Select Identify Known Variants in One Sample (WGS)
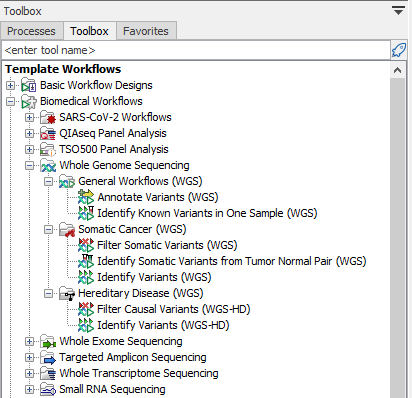The height and width of the screenshot is (398, 412). coord(207,213)
